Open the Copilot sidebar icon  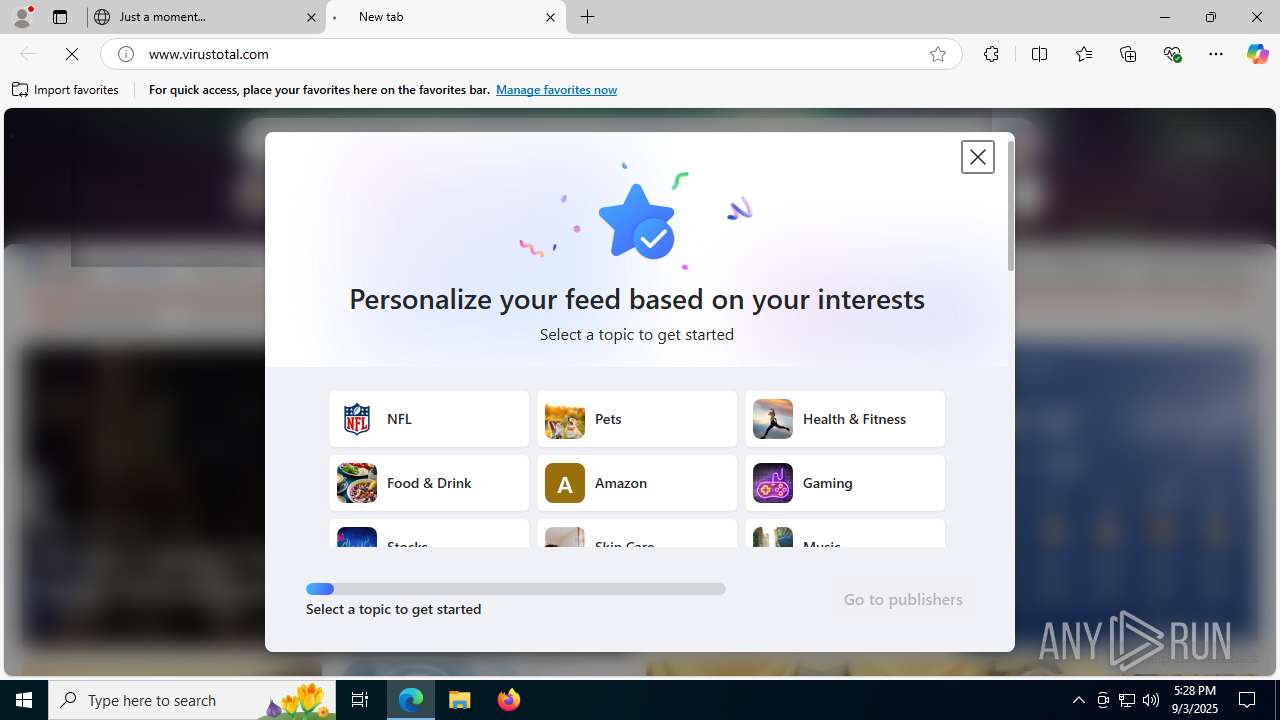click(1257, 54)
